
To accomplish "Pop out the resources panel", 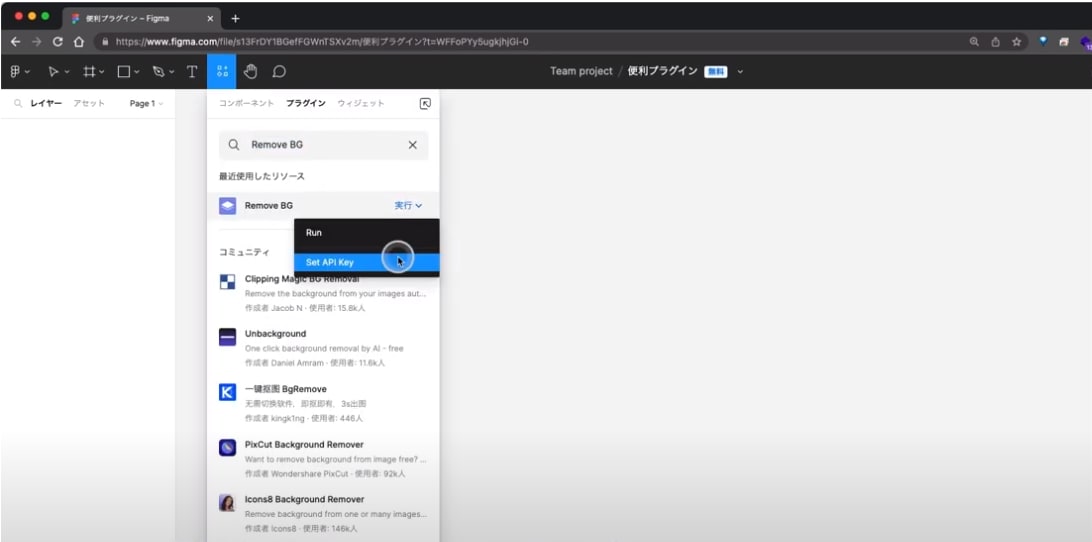I will (x=425, y=104).
